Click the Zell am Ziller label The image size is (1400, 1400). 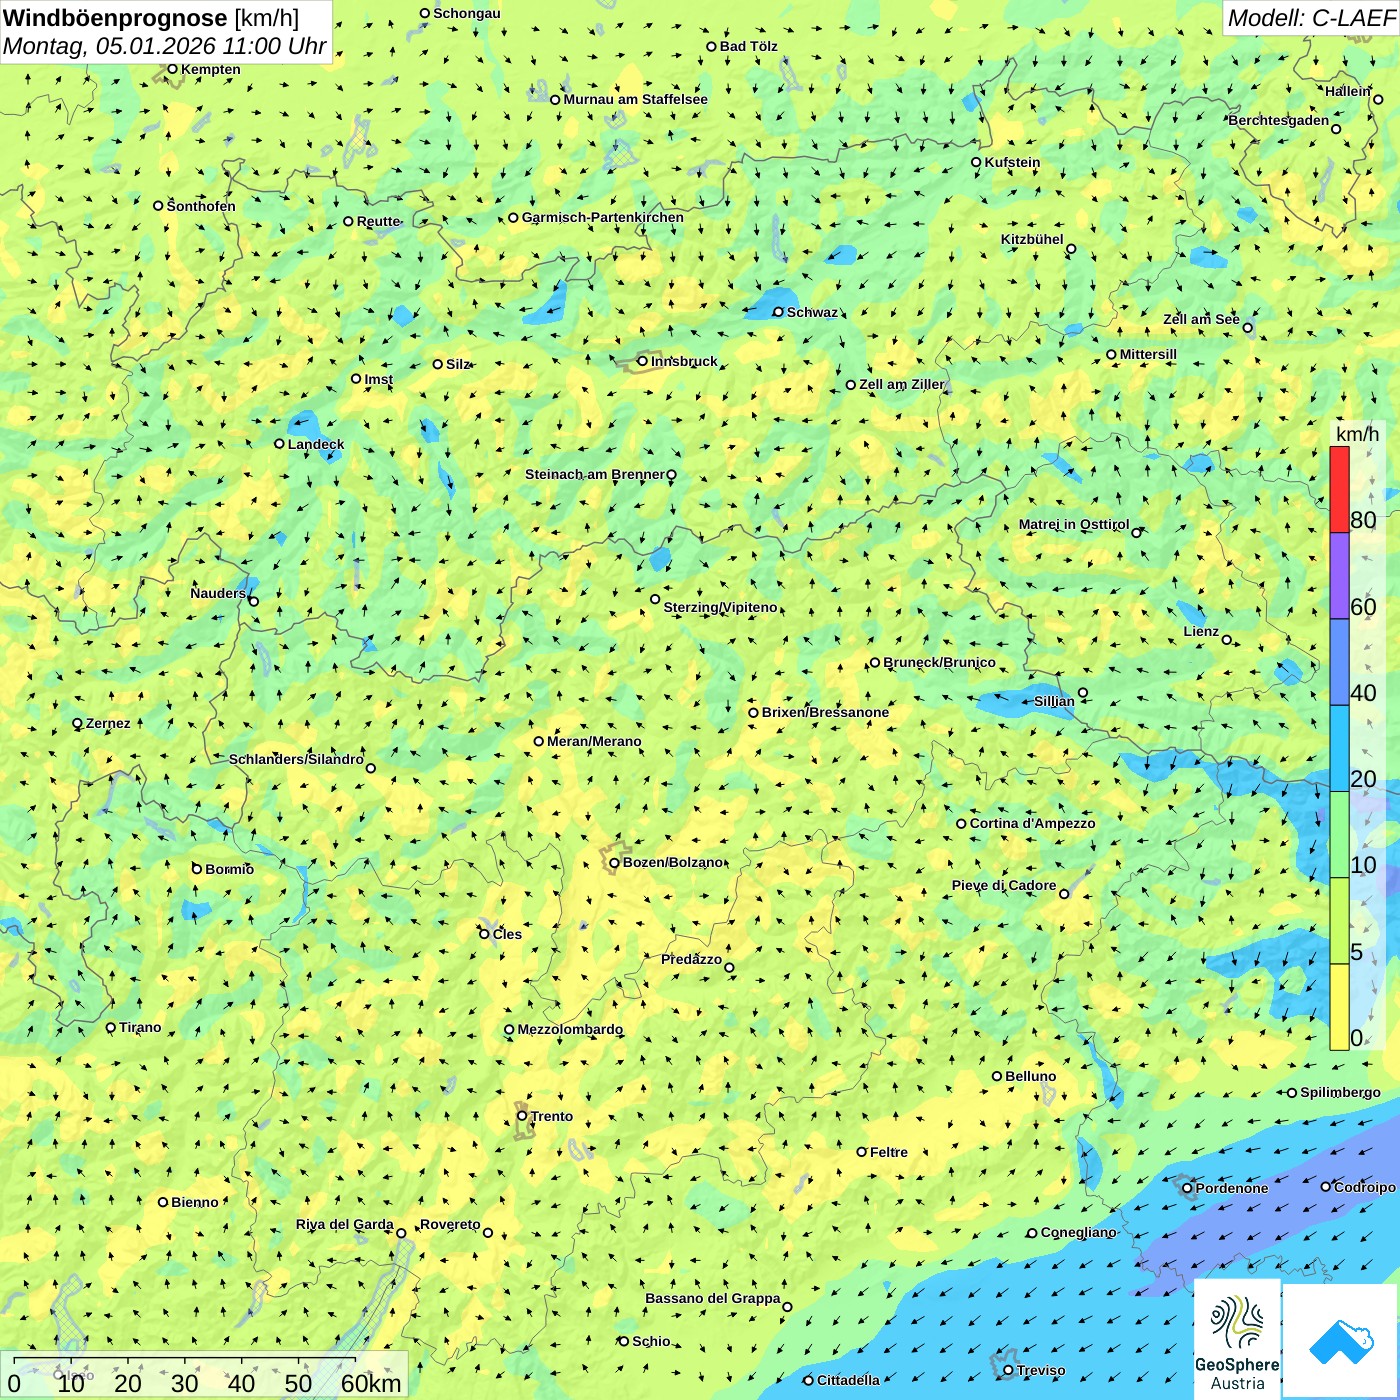point(902,384)
